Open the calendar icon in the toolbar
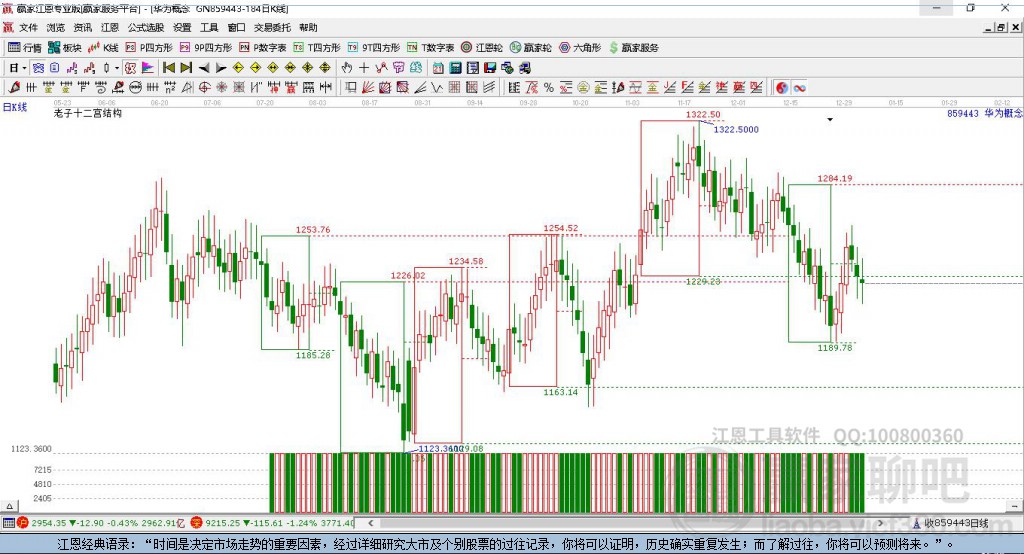 click(x=438, y=68)
